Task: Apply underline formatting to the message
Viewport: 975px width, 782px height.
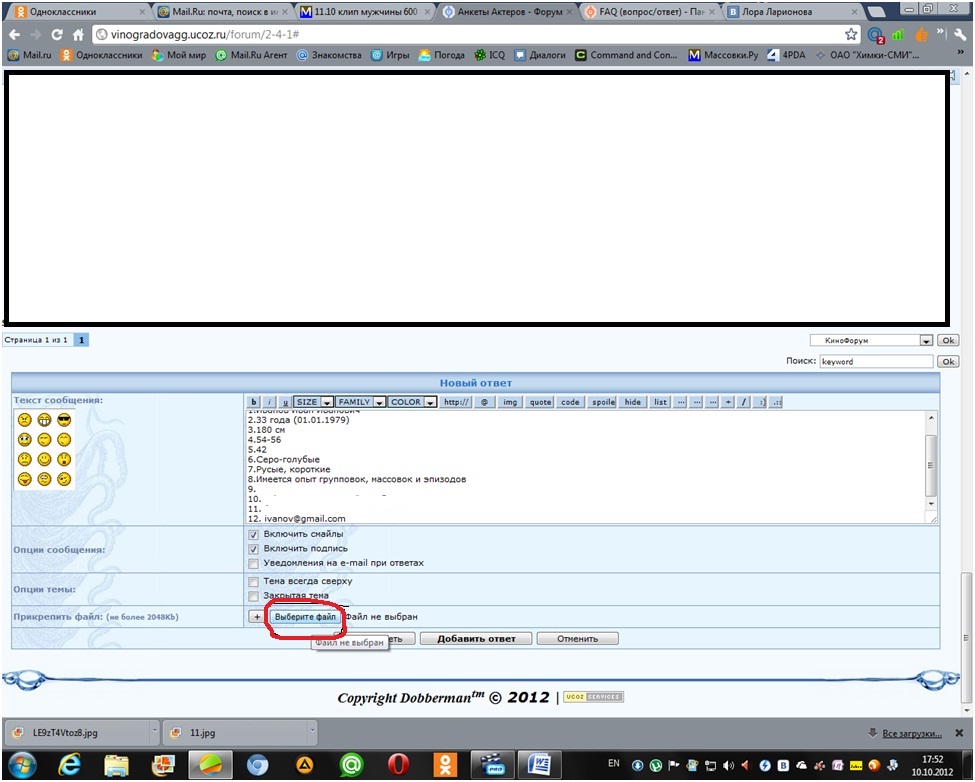Action: pos(285,402)
